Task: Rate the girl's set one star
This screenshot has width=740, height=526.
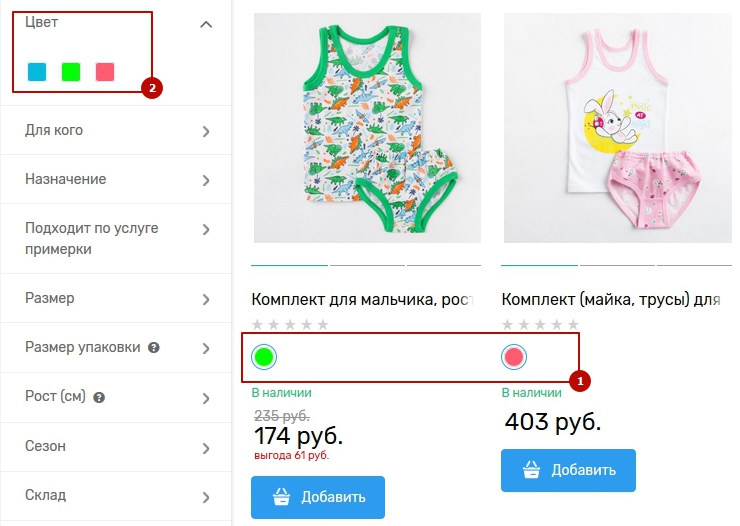Action: [508, 324]
